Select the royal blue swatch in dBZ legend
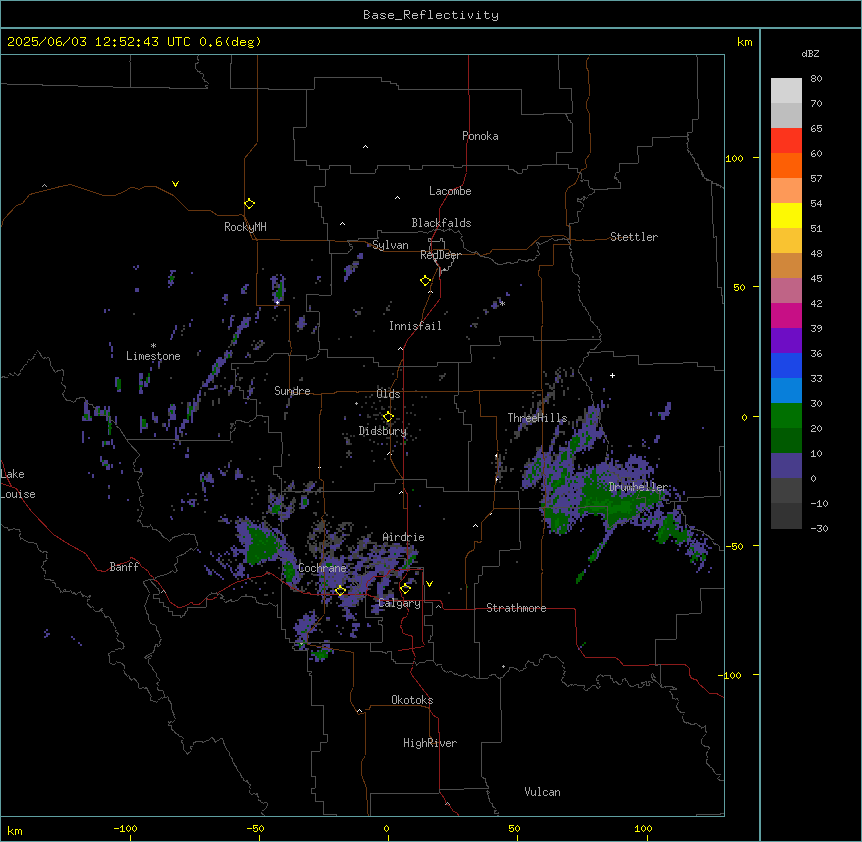 point(786,365)
